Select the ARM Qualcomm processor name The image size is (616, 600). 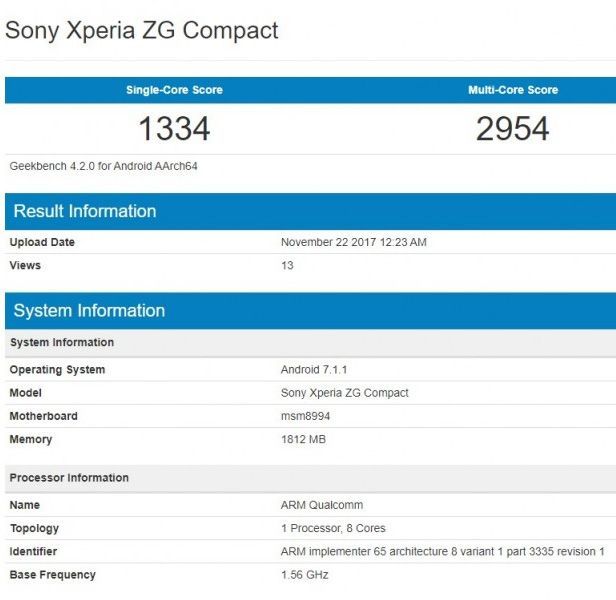coord(322,505)
